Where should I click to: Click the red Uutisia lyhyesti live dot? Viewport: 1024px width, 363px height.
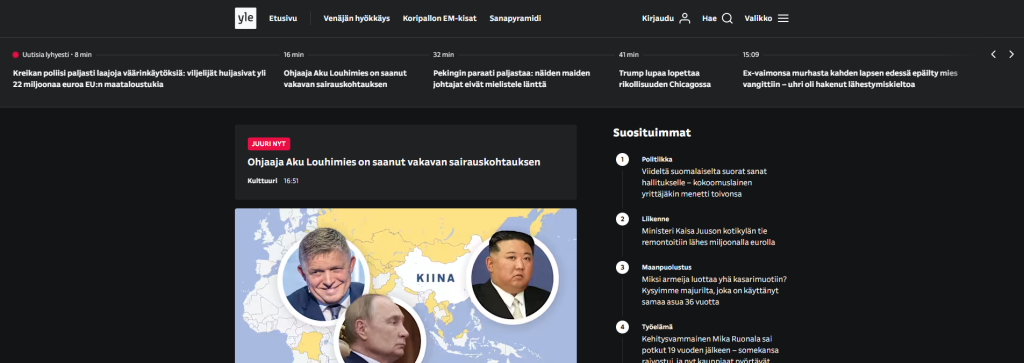[16, 55]
